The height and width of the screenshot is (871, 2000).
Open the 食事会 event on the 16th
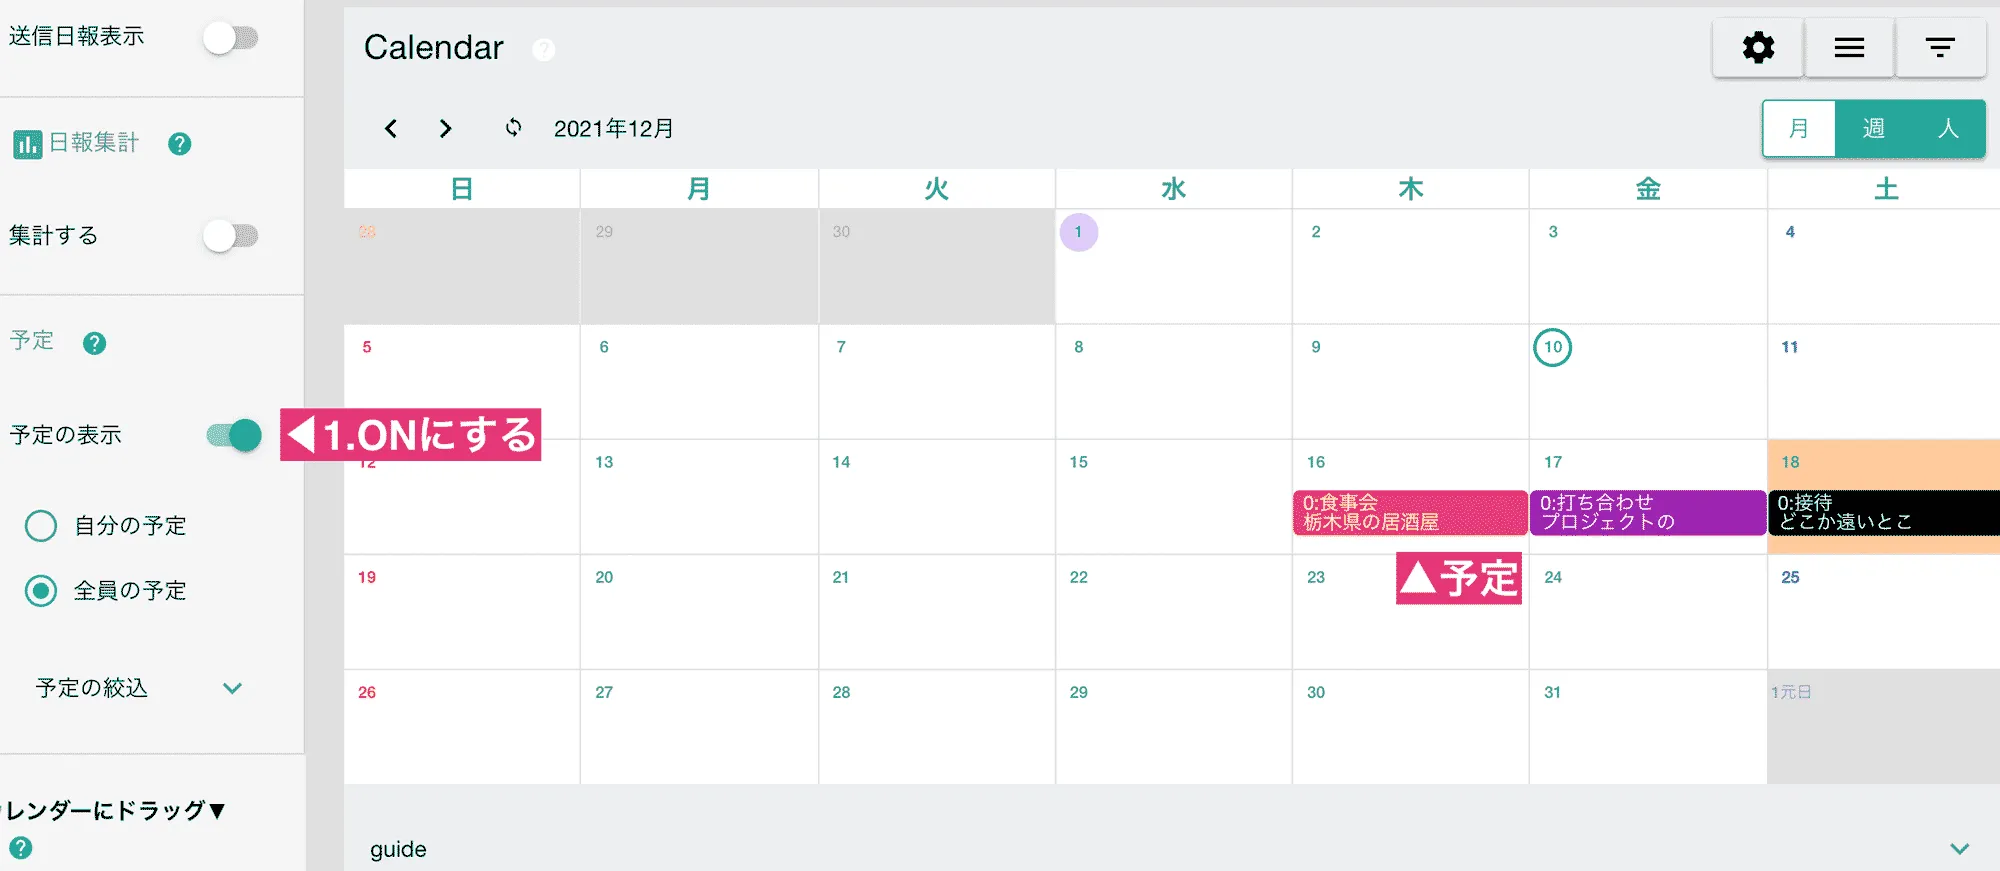pyautogui.click(x=1409, y=512)
